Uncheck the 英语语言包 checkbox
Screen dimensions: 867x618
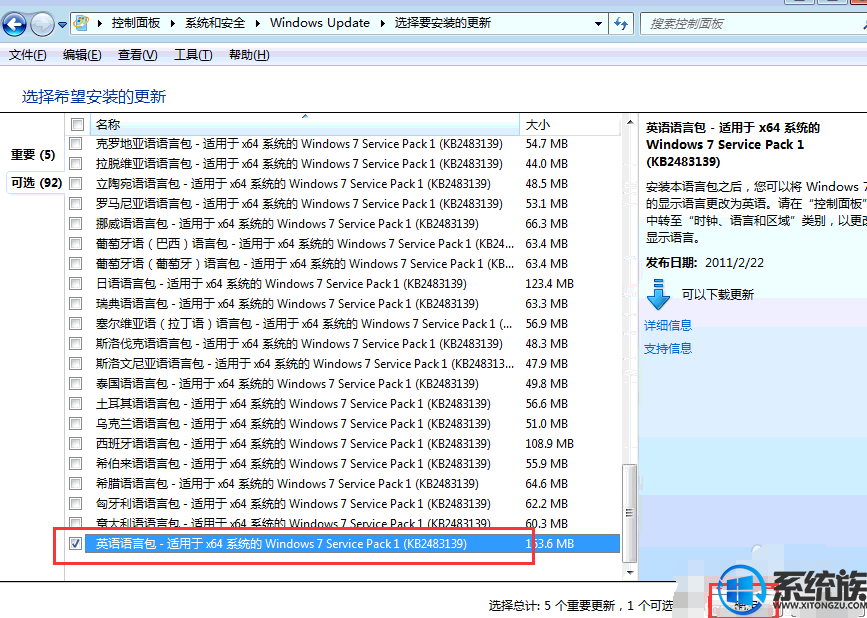pyautogui.click(x=75, y=544)
